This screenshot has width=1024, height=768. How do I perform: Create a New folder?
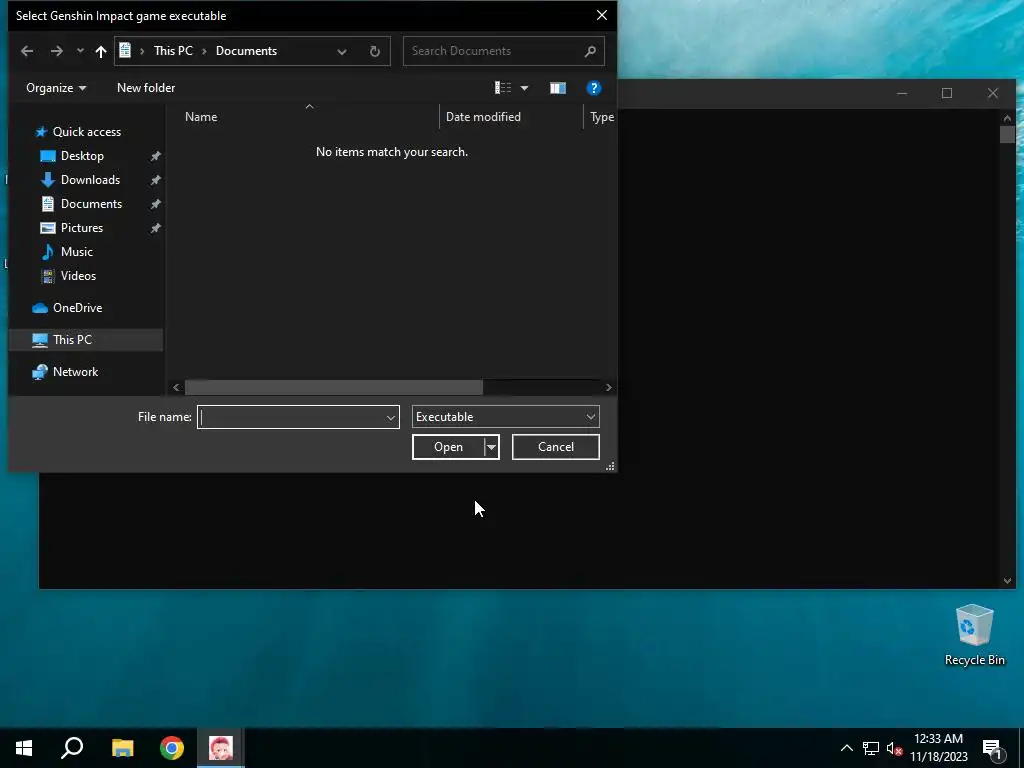point(146,88)
